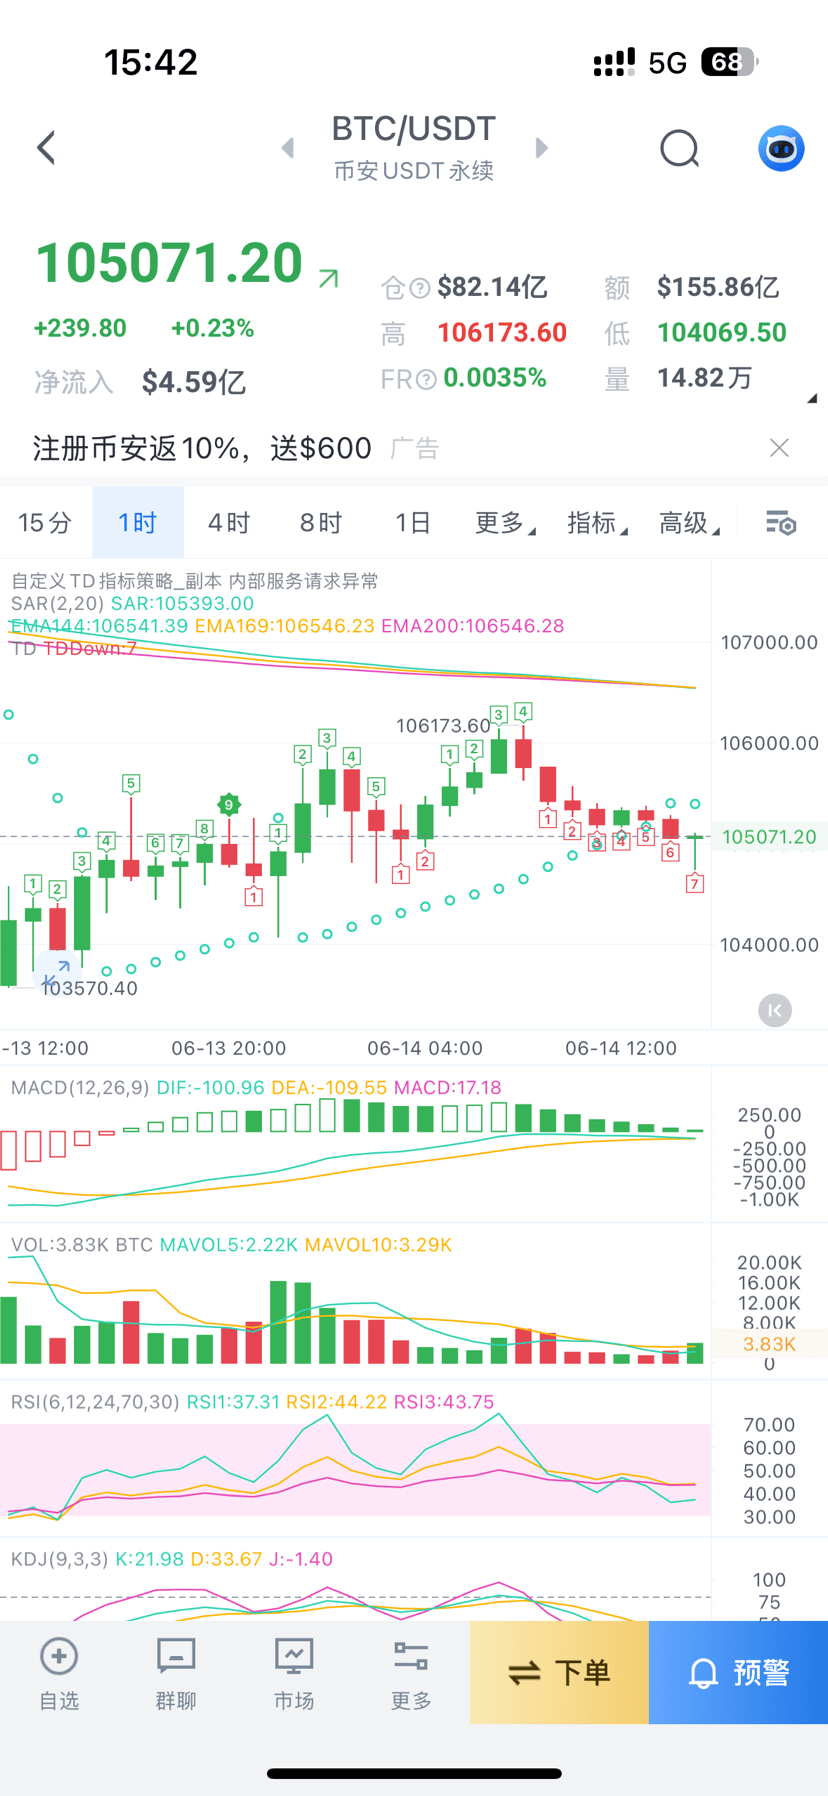This screenshot has height=1796, width=828.
Task: Tap the BTC/USDT pair title
Action: pyautogui.click(x=414, y=129)
